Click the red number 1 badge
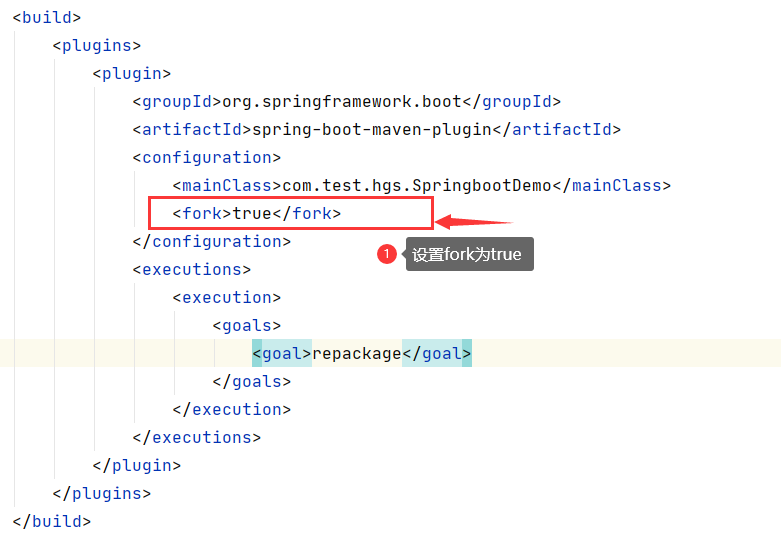 [387, 254]
